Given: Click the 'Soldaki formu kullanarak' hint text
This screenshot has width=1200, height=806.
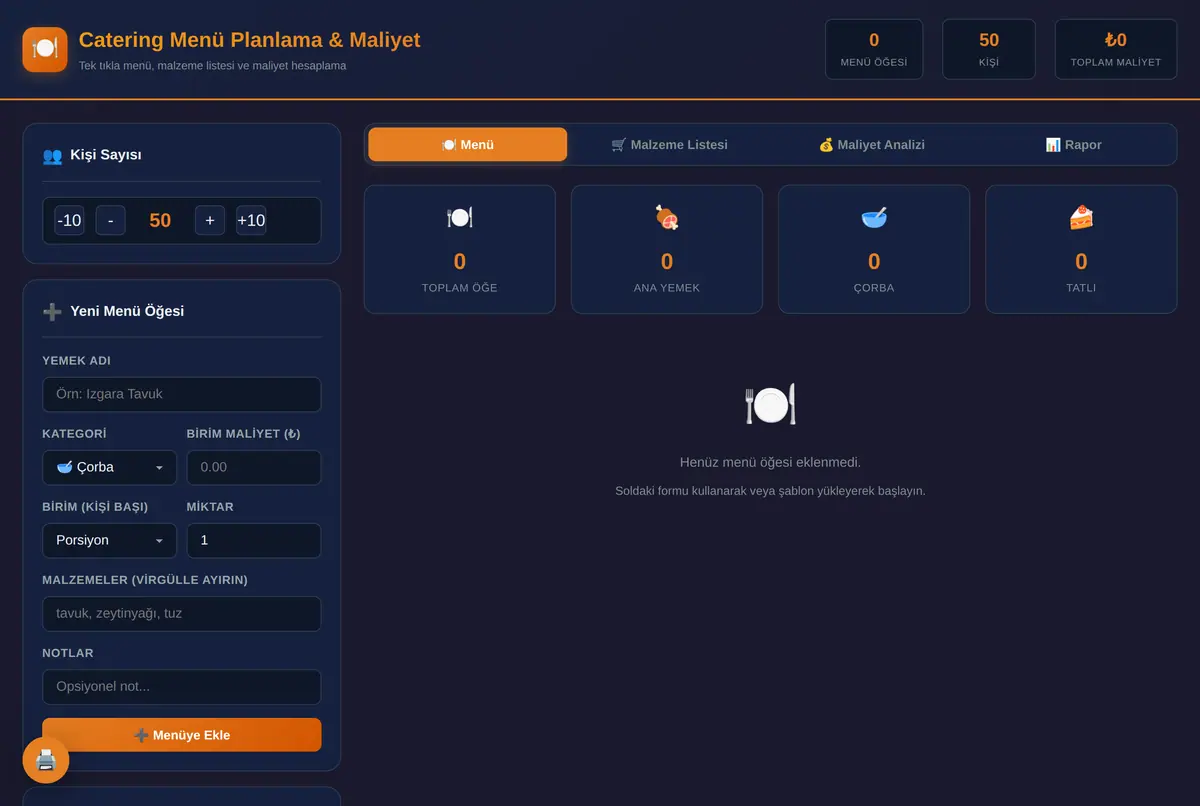Looking at the screenshot, I should click(x=770, y=491).
